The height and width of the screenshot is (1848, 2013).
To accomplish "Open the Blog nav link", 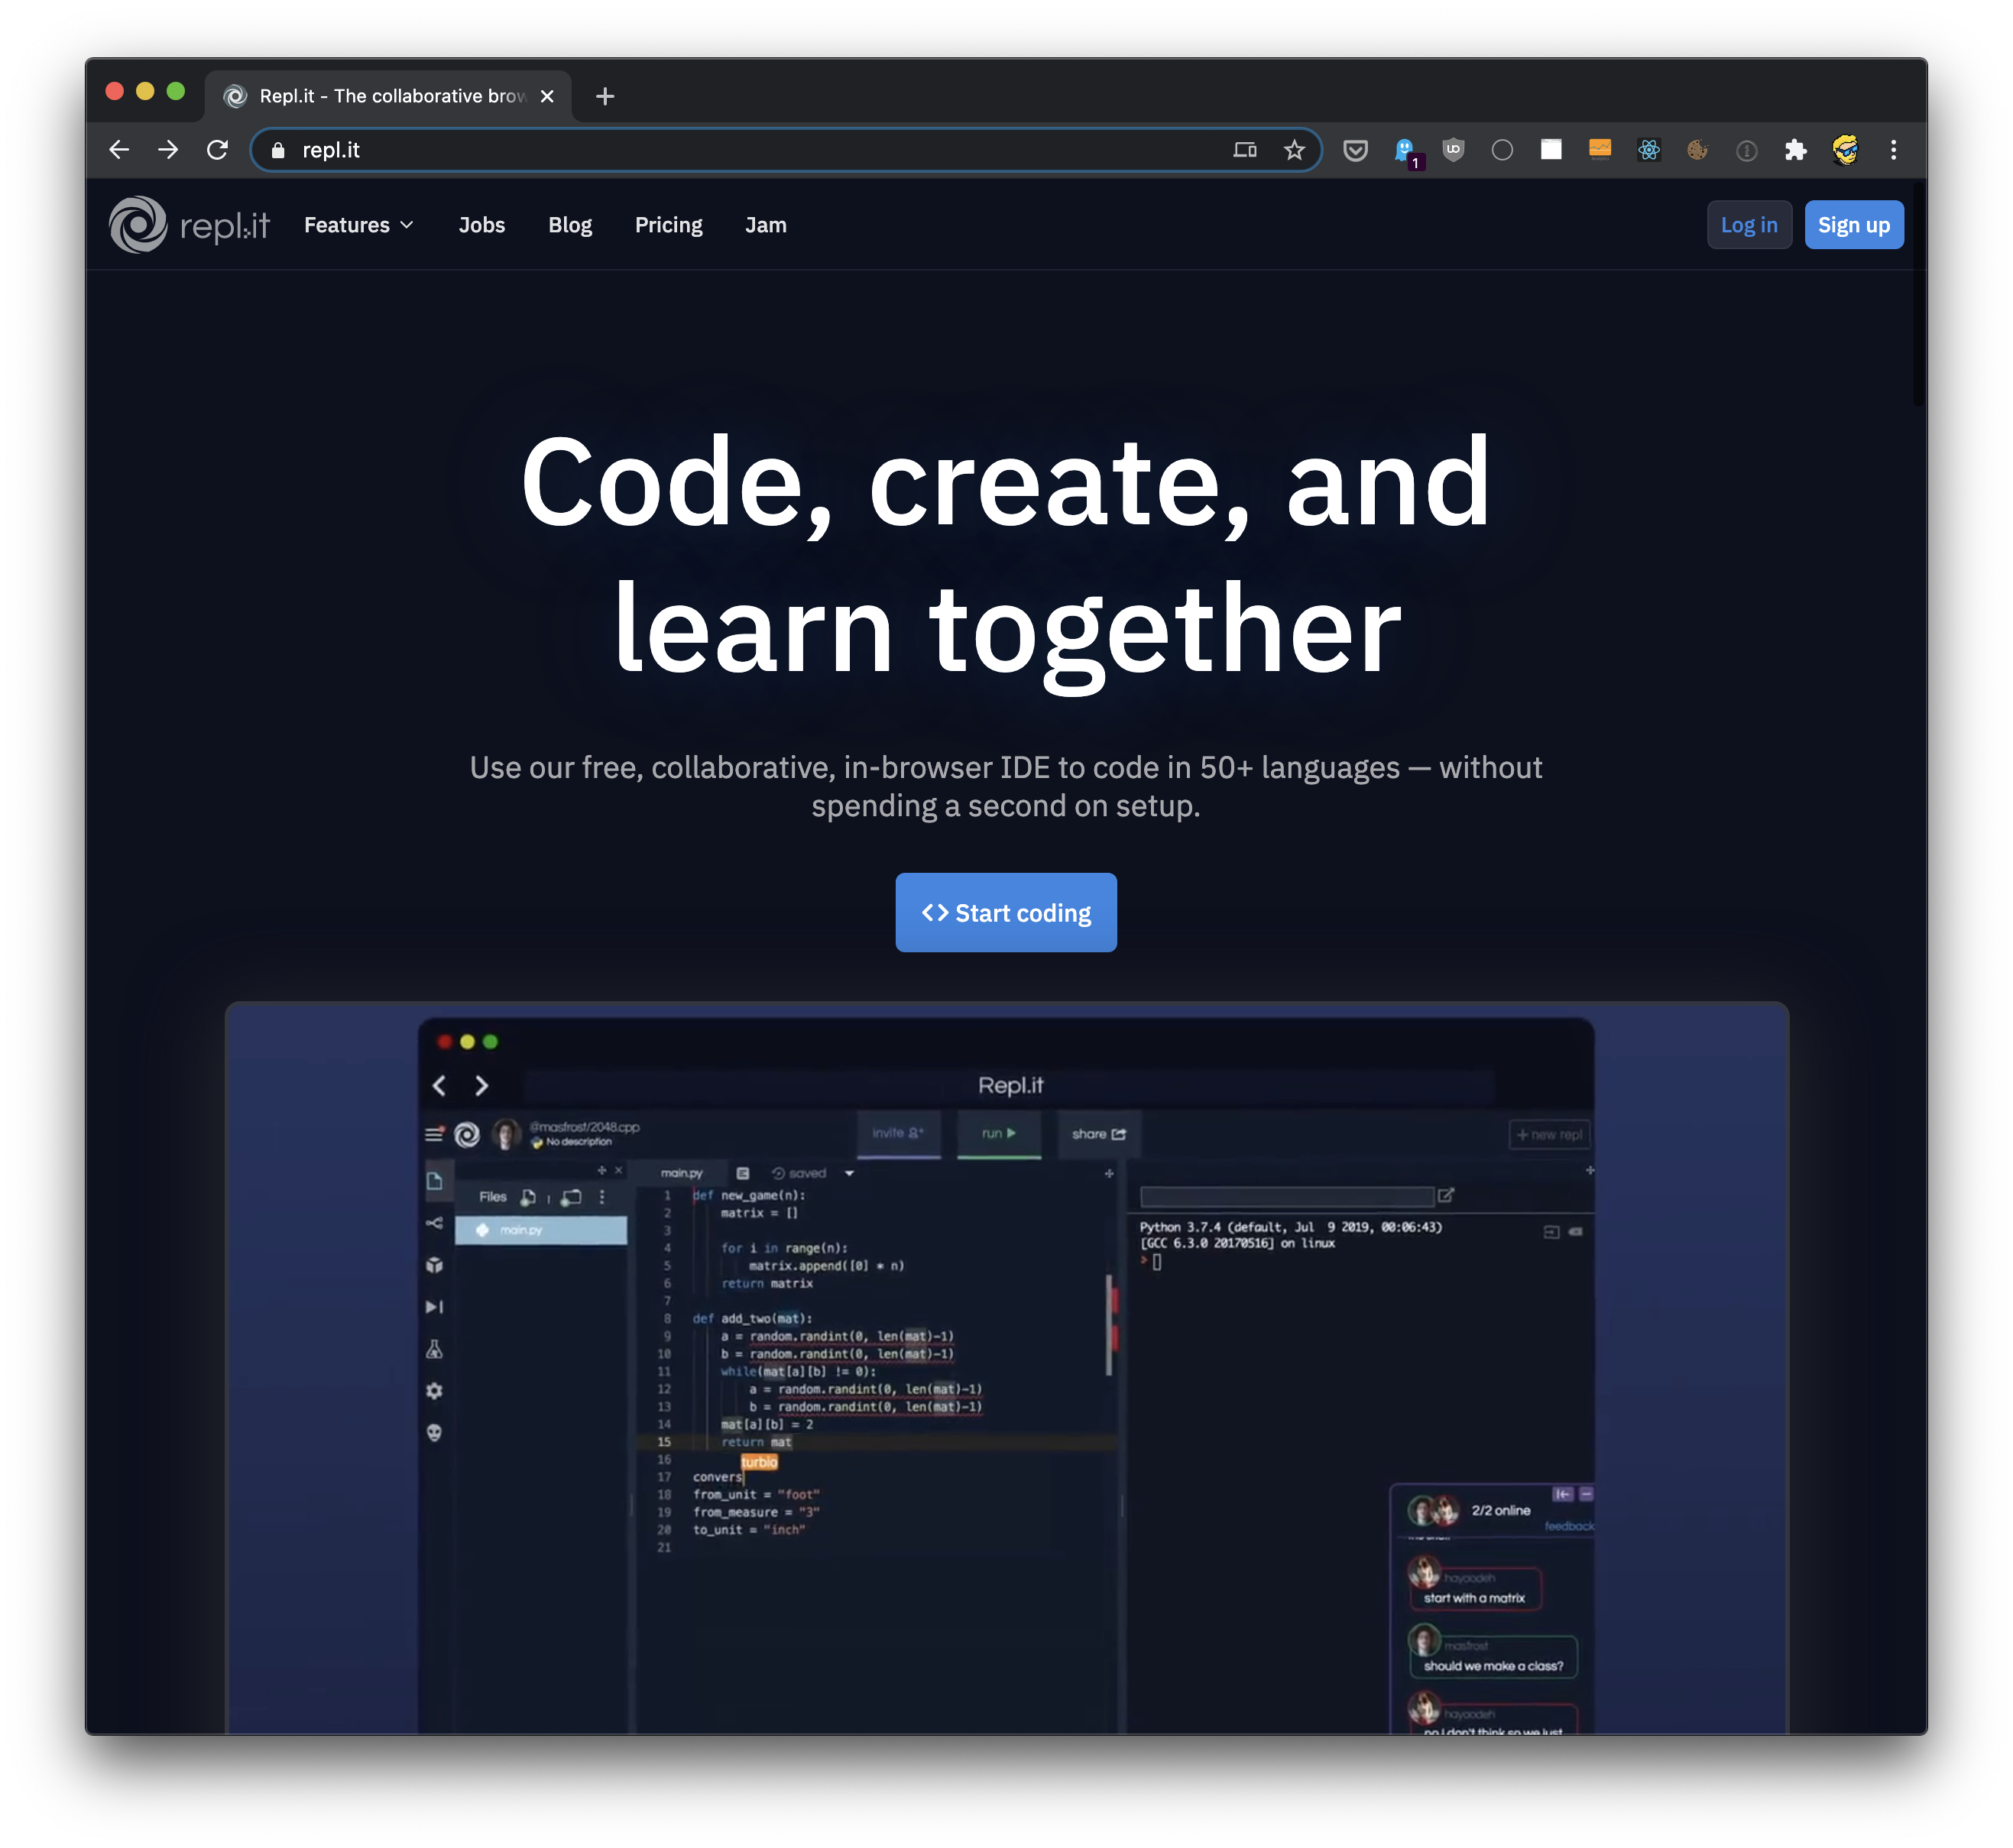I will tap(570, 225).
